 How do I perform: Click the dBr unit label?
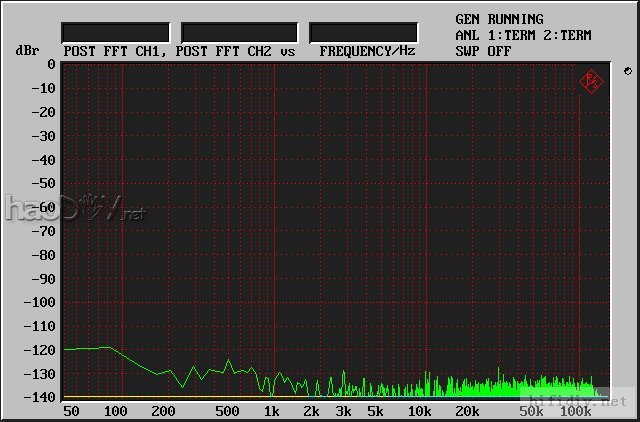26,50
